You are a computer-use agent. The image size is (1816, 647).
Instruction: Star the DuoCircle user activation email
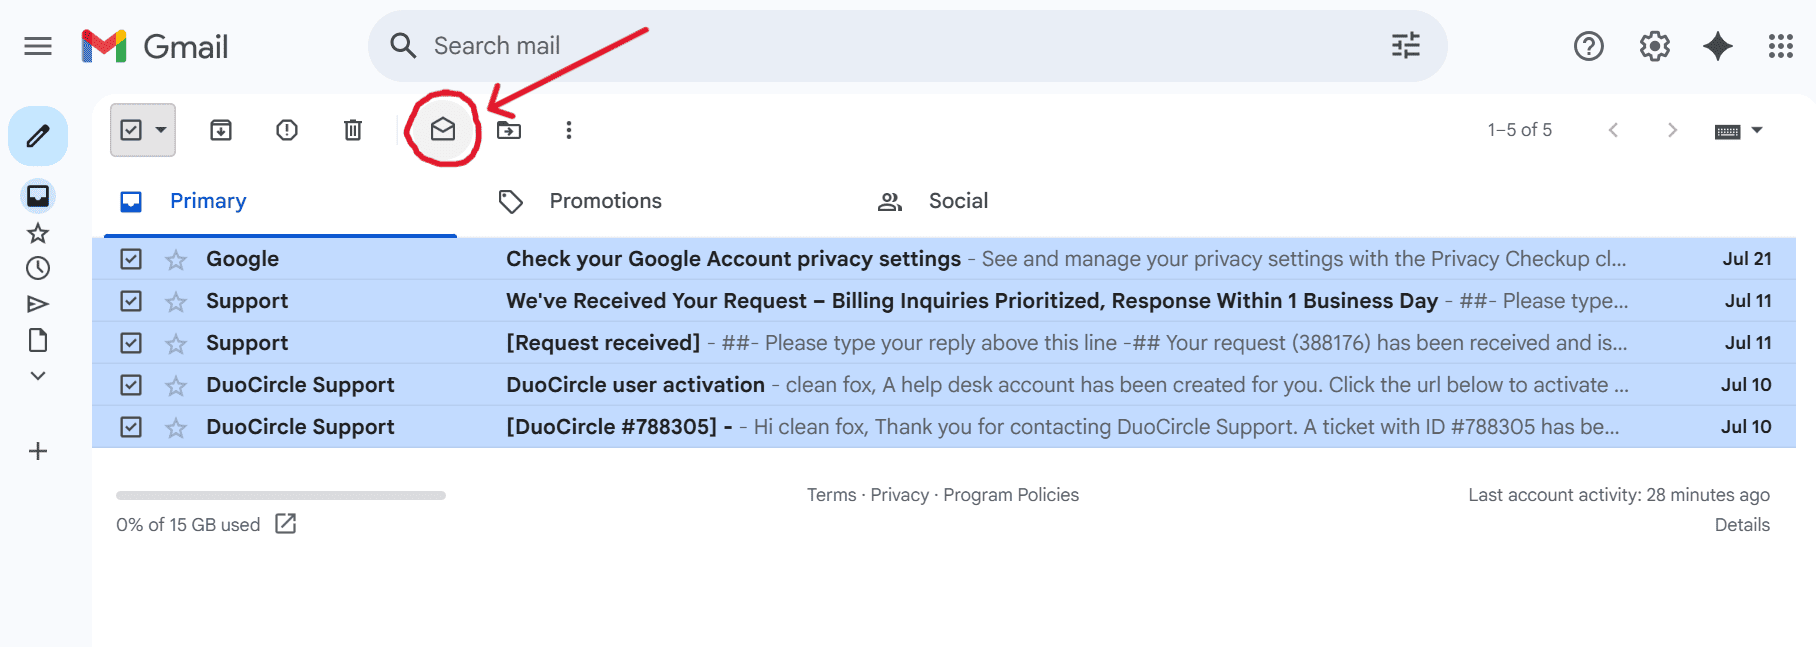[175, 384]
